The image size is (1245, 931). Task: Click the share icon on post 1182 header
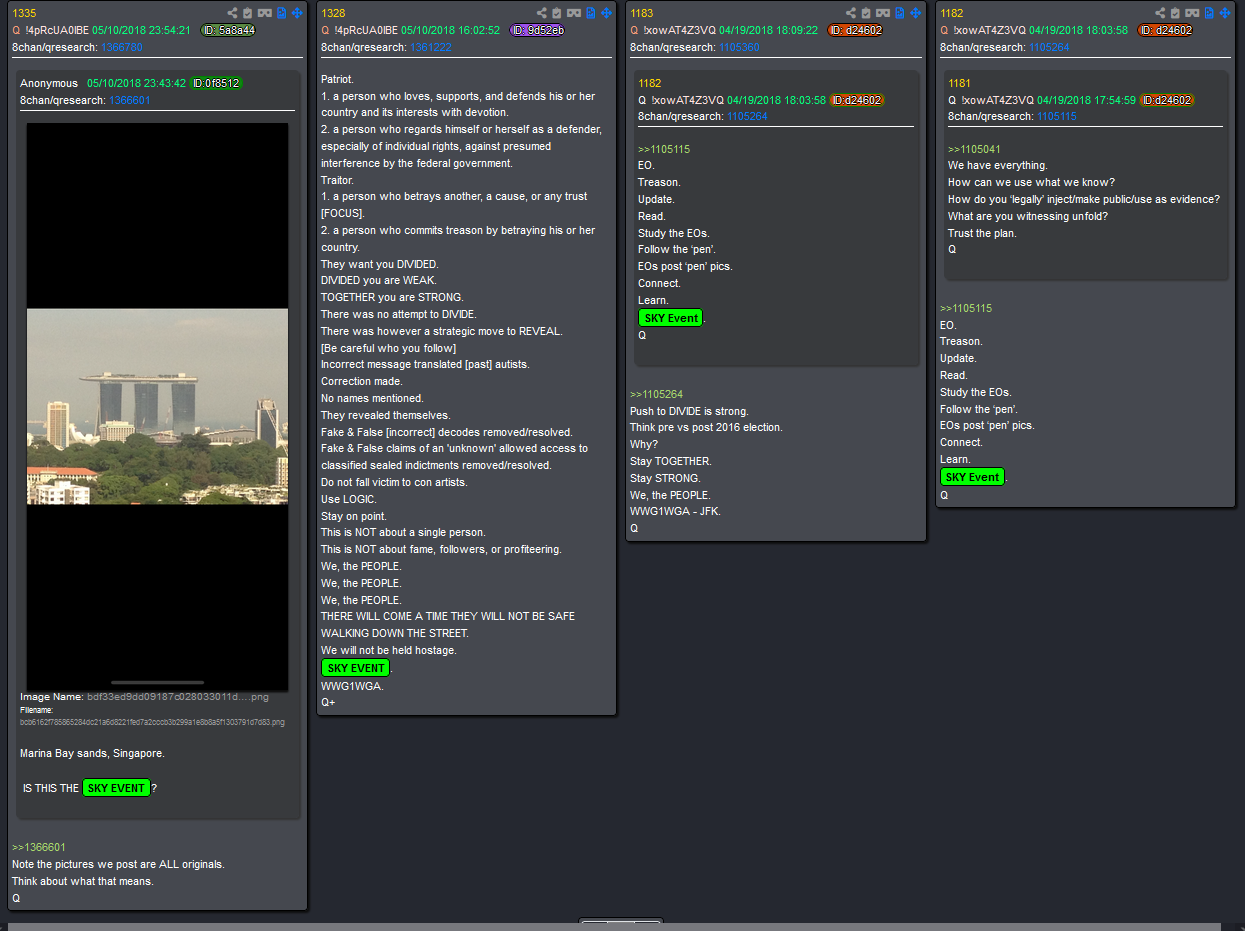pyautogui.click(x=1160, y=13)
